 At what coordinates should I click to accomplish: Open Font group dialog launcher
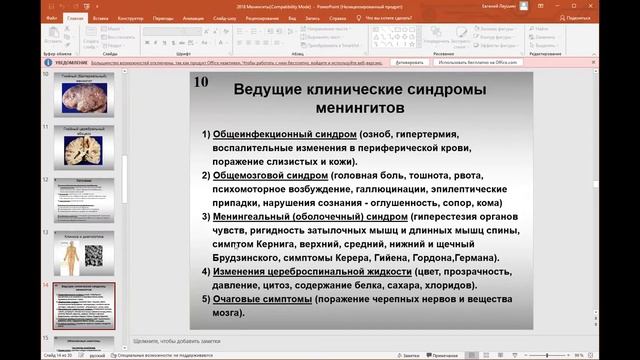230,53
